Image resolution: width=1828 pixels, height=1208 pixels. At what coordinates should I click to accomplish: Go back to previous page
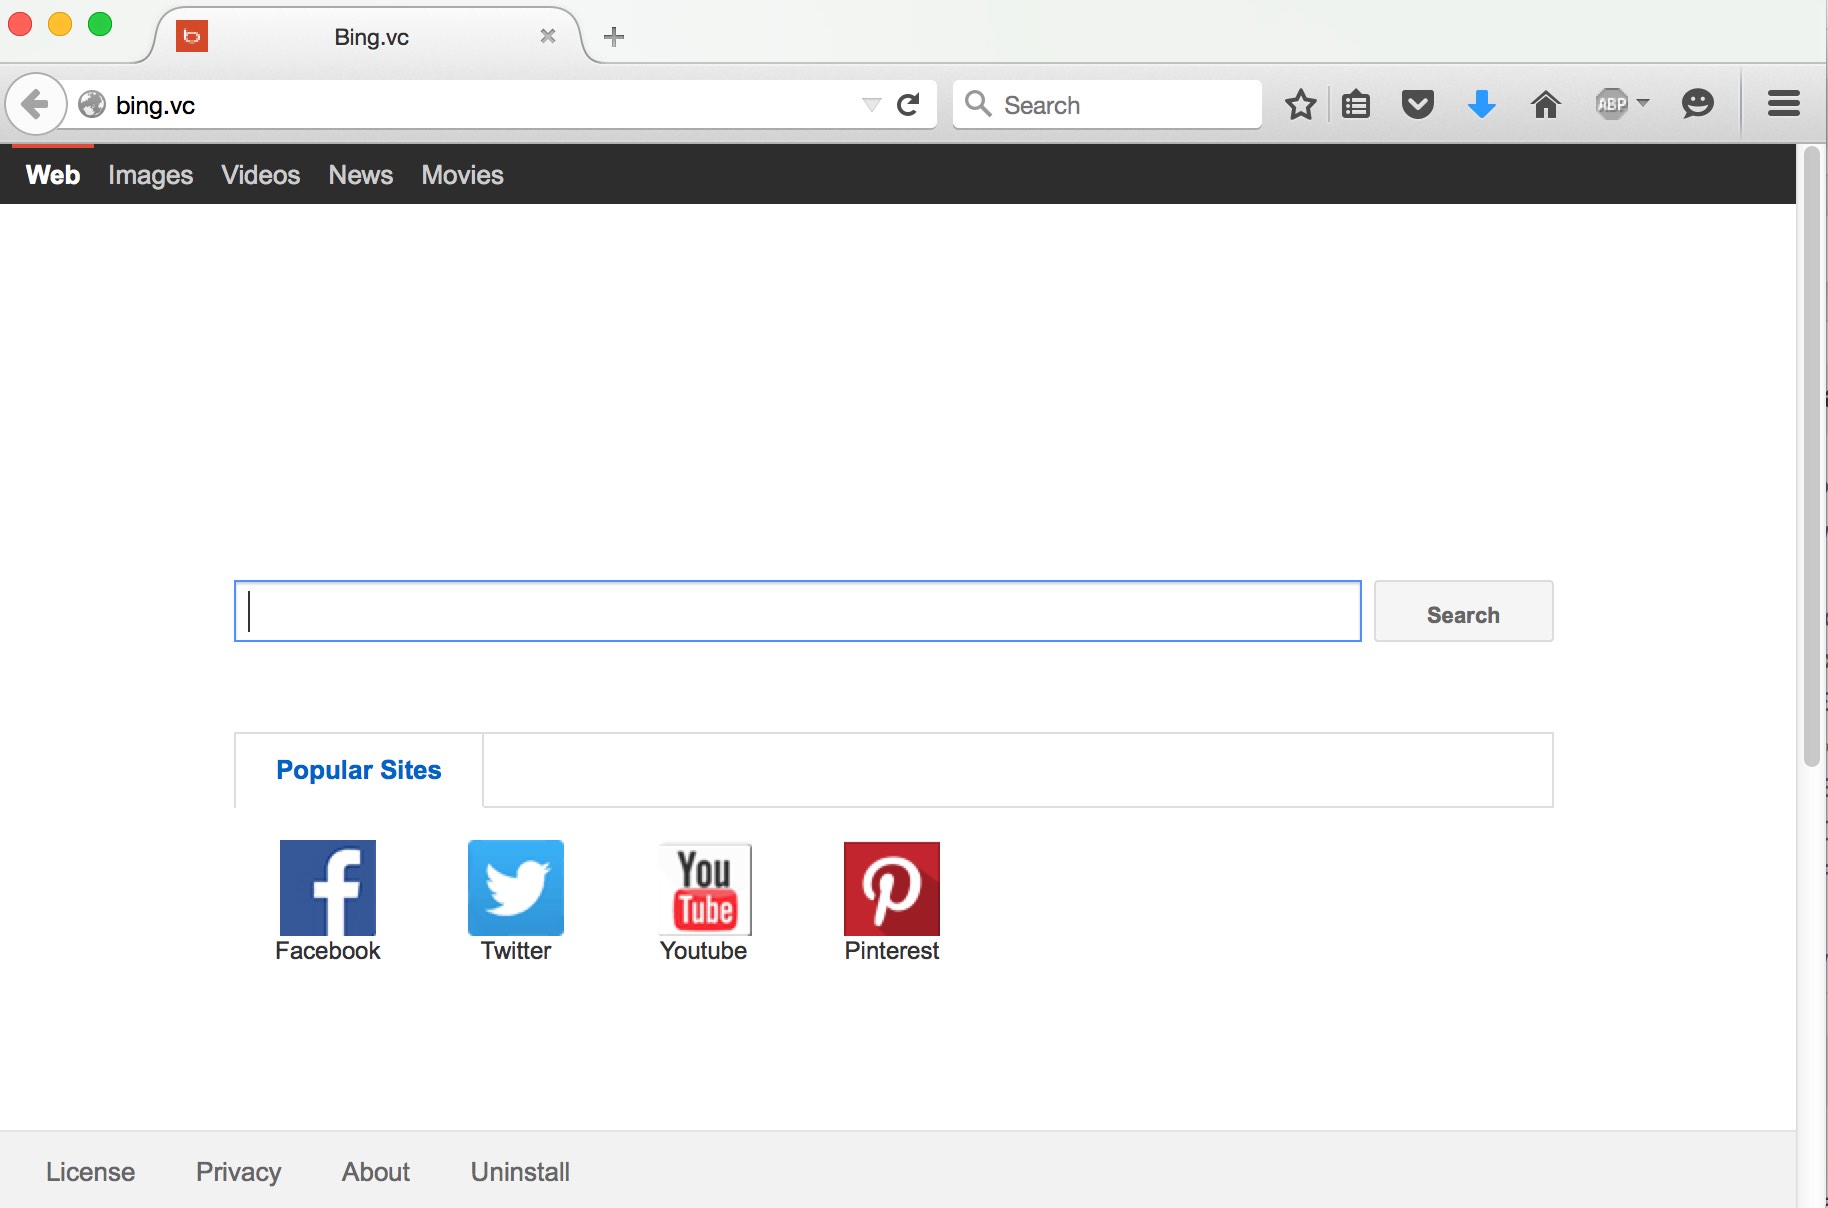(x=35, y=104)
